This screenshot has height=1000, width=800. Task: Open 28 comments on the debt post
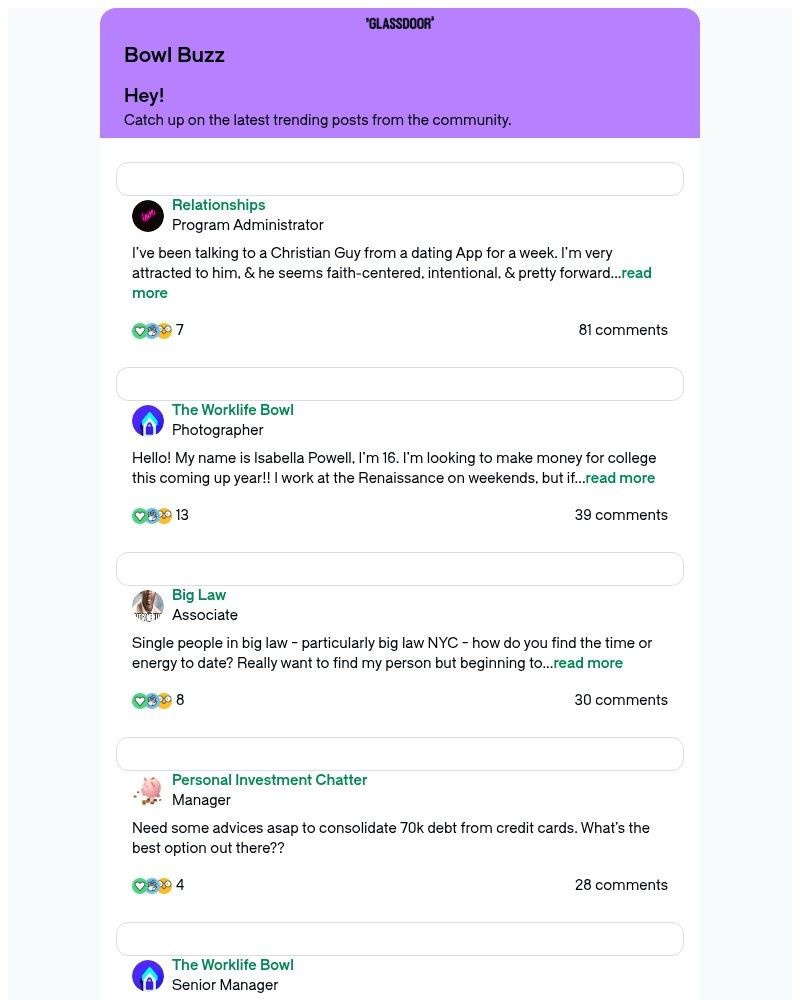pyautogui.click(x=621, y=885)
